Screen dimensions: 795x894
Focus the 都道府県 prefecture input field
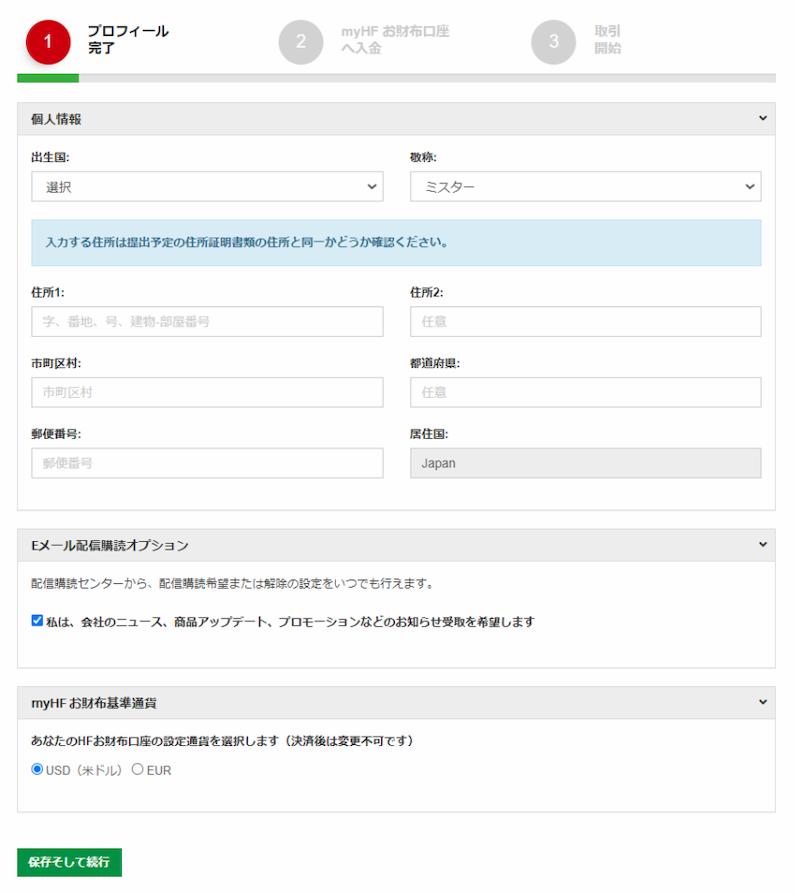pos(585,393)
